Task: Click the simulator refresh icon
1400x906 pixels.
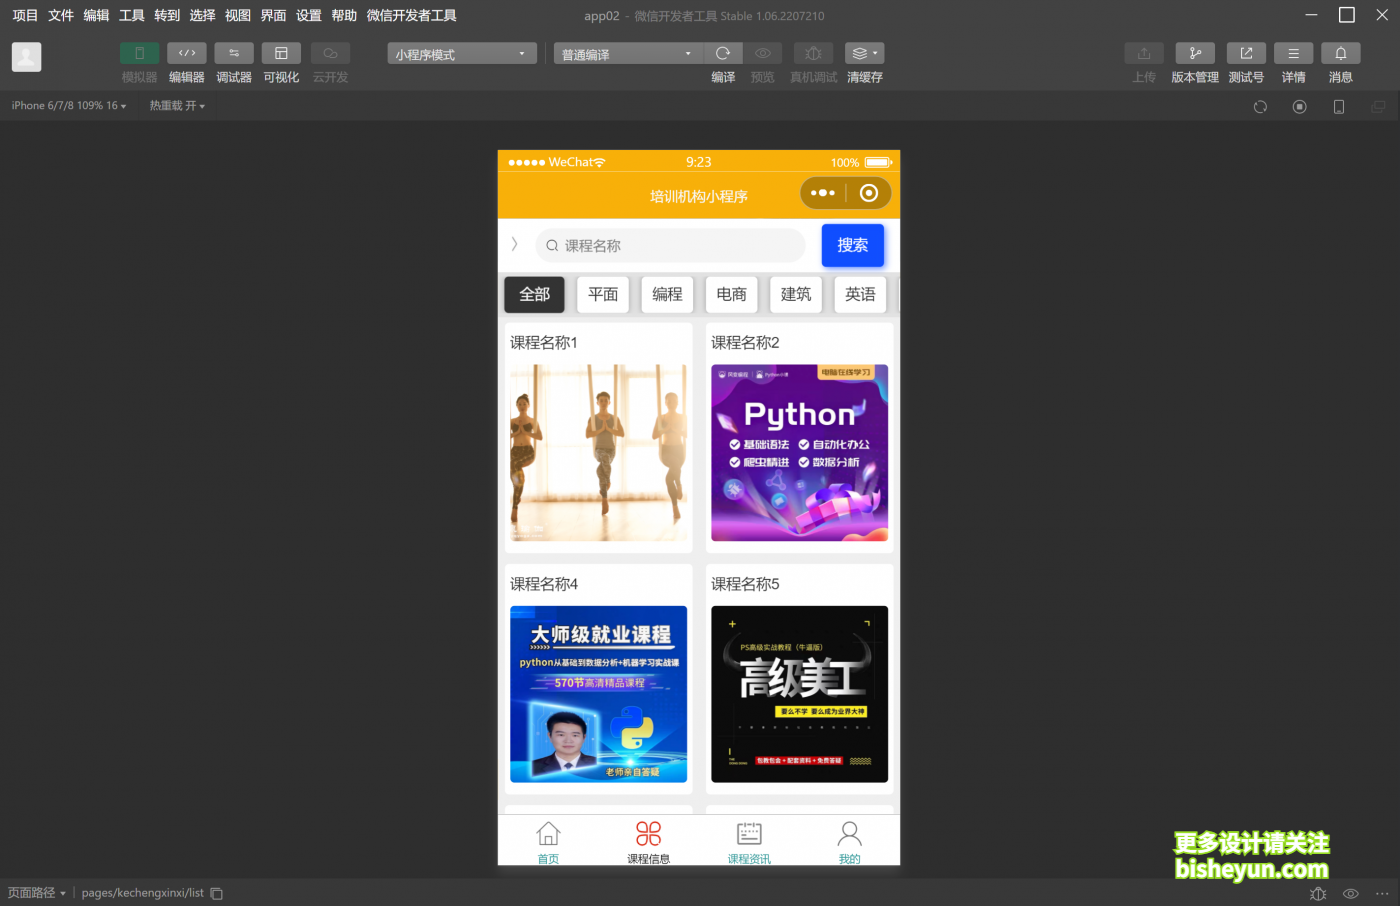Action: coord(1260,106)
